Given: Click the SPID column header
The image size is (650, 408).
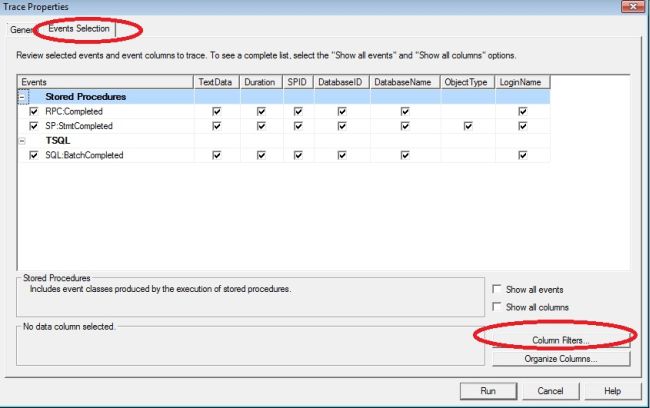Looking at the screenshot, I should (x=298, y=82).
